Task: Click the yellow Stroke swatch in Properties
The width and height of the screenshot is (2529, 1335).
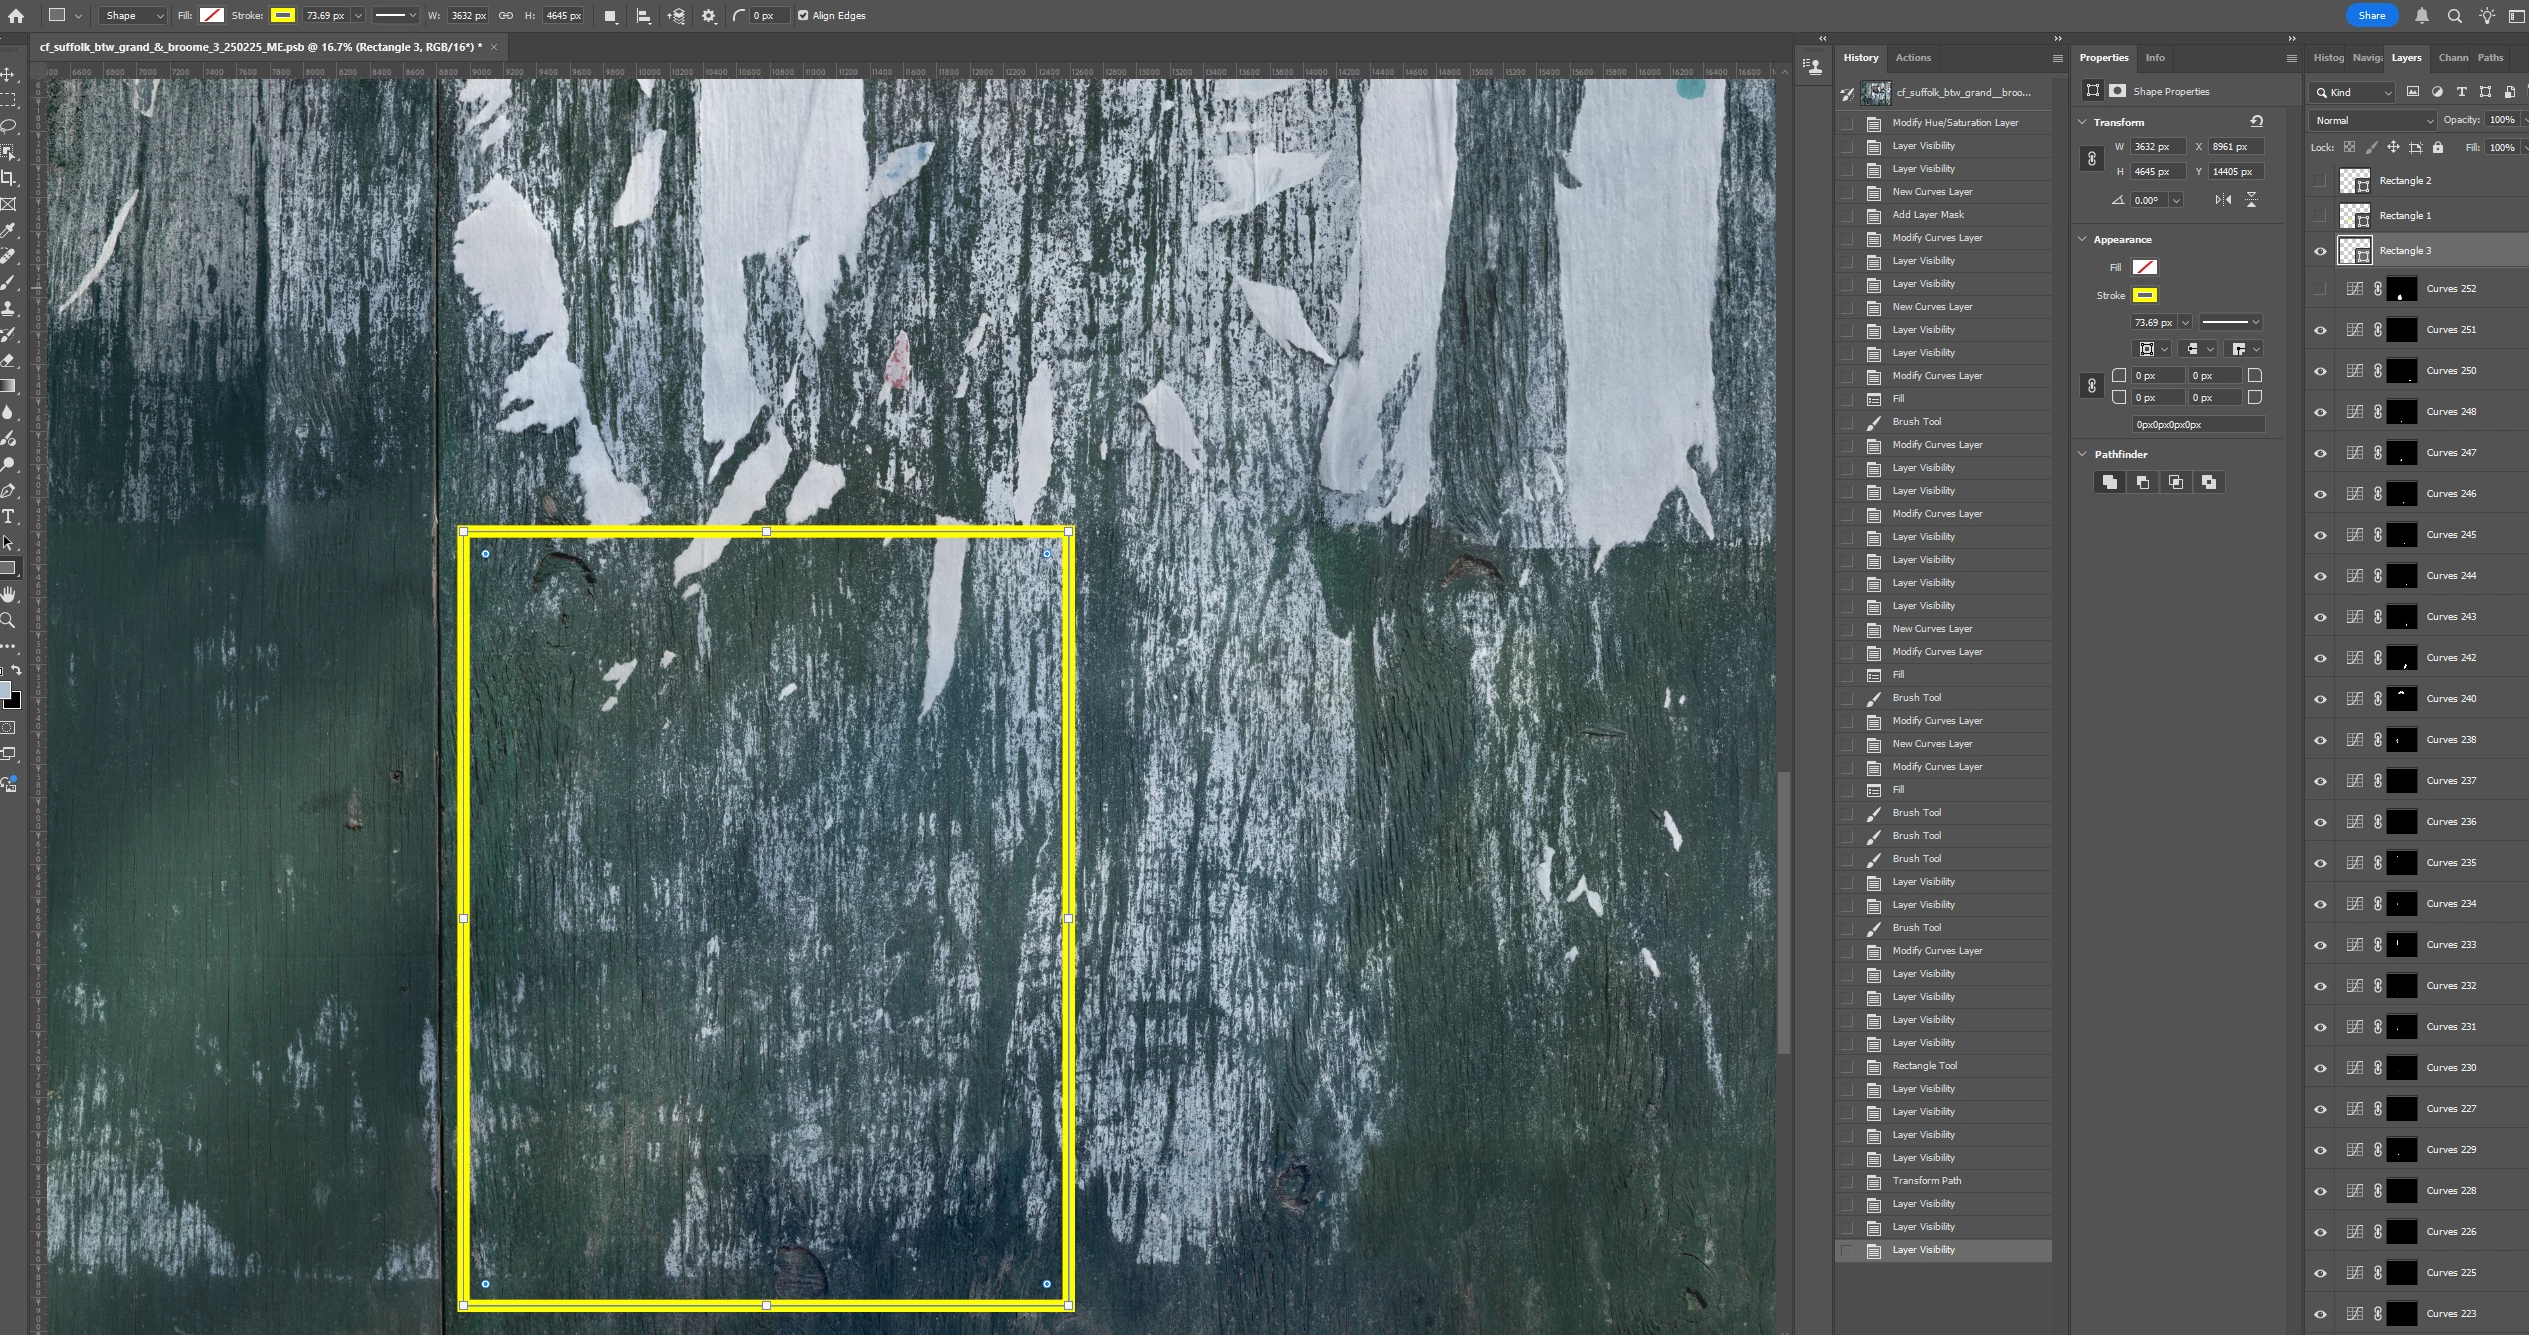Action: (2144, 295)
